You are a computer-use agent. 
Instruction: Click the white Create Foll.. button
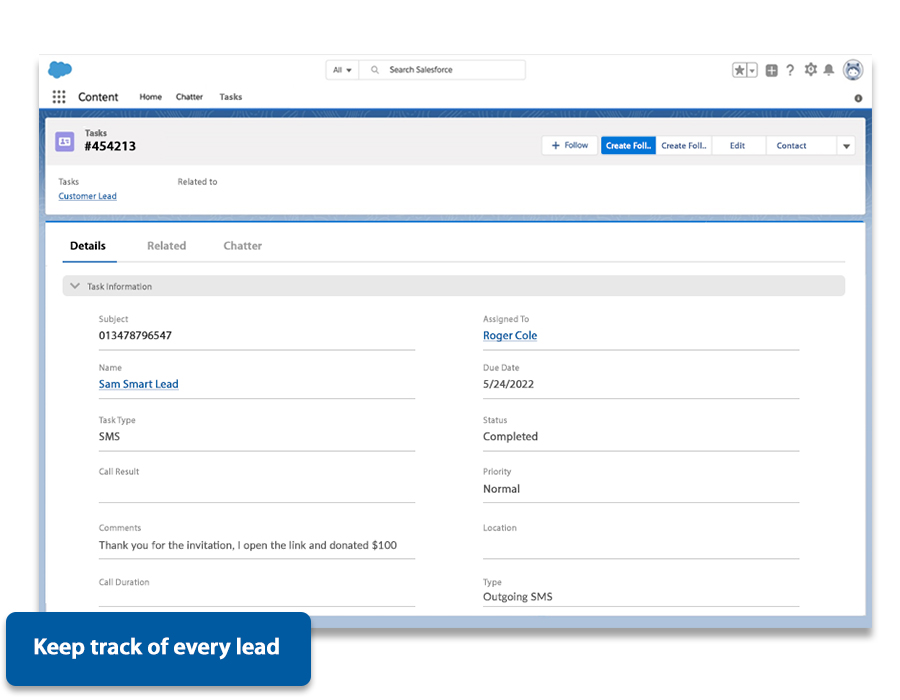[x=684, y=146]
